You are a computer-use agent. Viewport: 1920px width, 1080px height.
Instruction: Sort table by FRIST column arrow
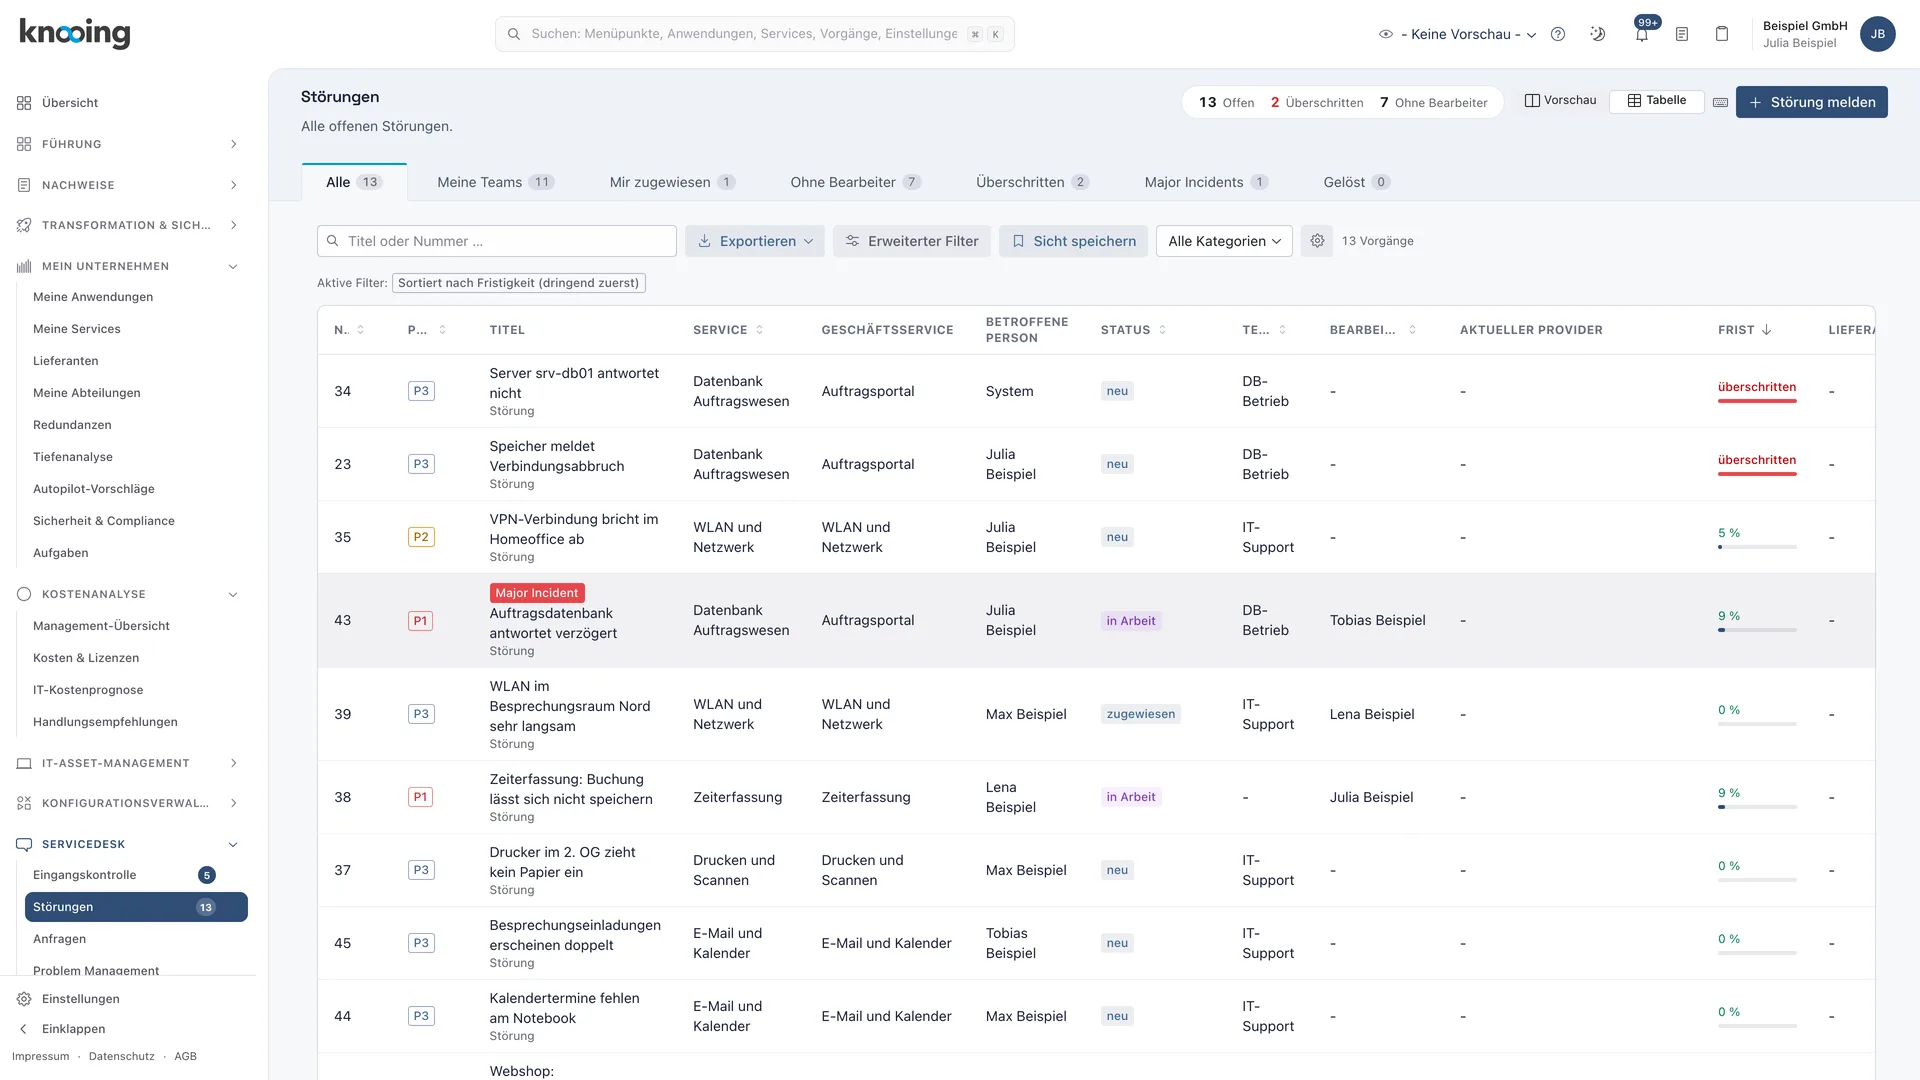1766,330
